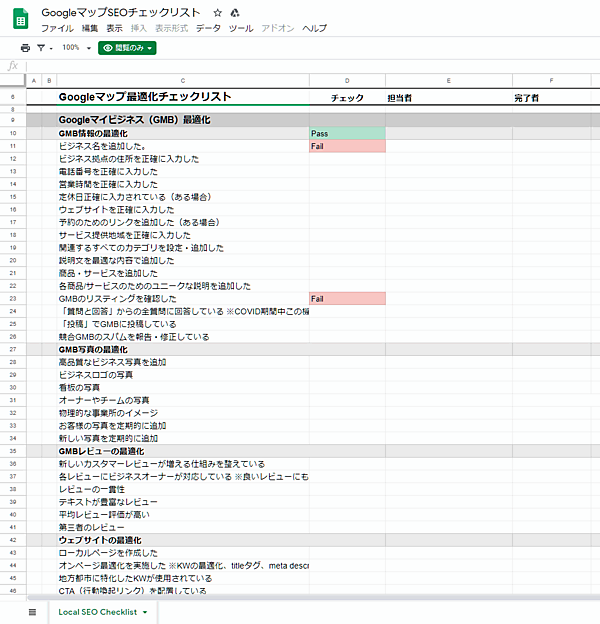Open the 100% zoom dropdown
The width and height of the screenshot is (600, 624).
(x=76, y=47)
